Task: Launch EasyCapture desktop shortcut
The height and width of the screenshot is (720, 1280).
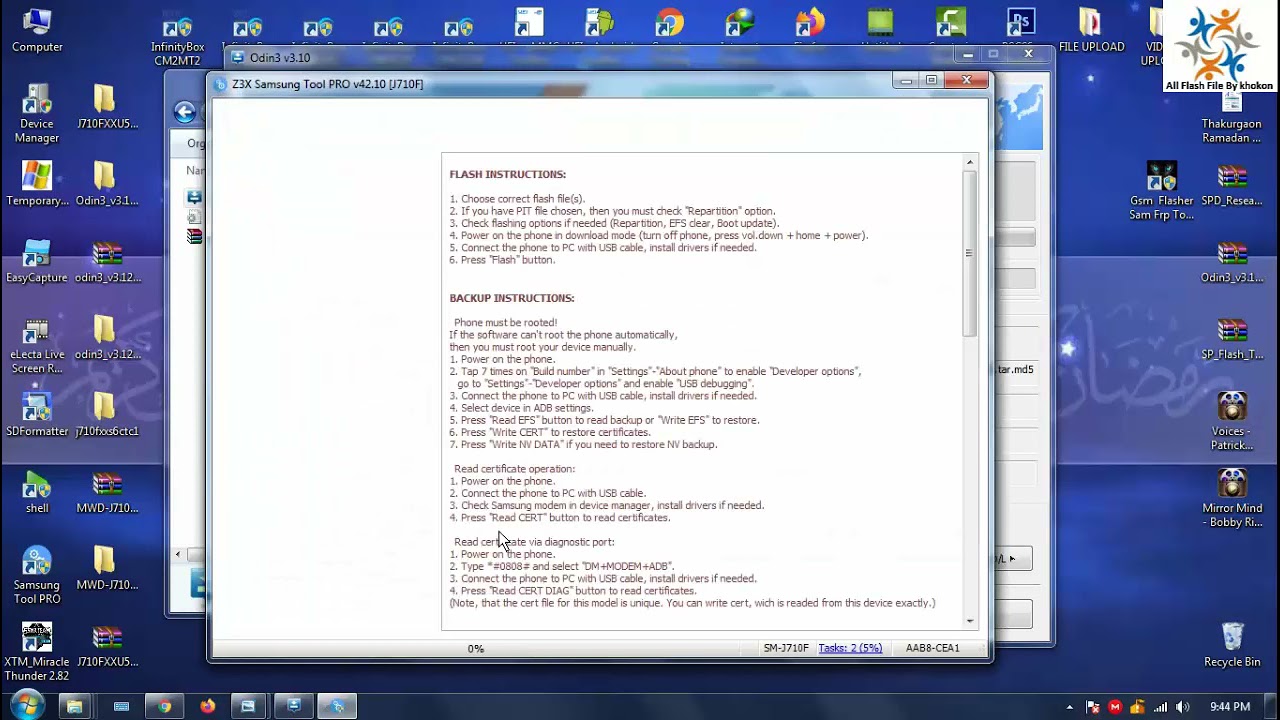Action: tap(37, 261)
